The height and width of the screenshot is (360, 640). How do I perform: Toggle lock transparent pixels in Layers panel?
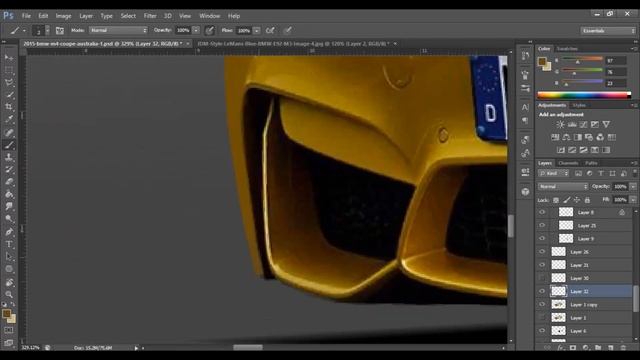[x=556, y=200]
